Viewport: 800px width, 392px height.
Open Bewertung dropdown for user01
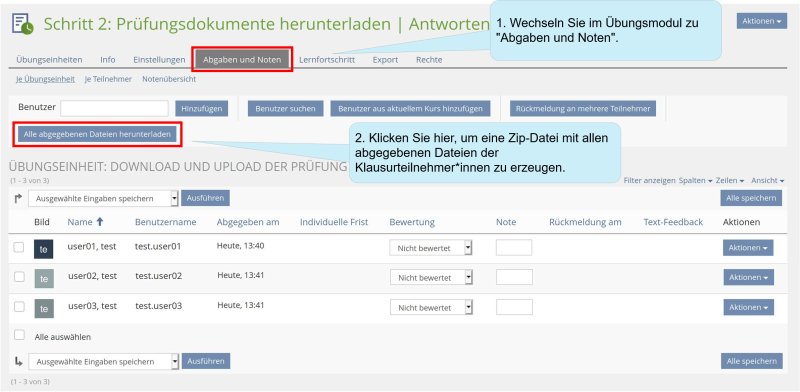tap(431, 248)
